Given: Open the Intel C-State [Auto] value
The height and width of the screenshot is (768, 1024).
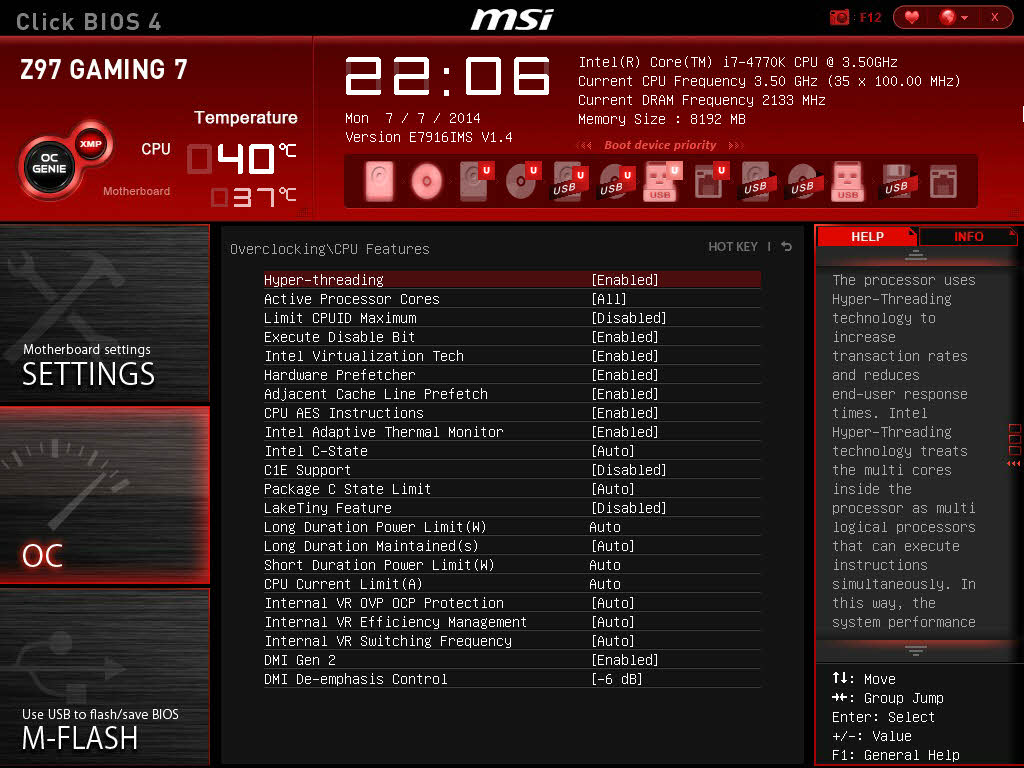Looking at the screenshot, I should click(613, 451).
